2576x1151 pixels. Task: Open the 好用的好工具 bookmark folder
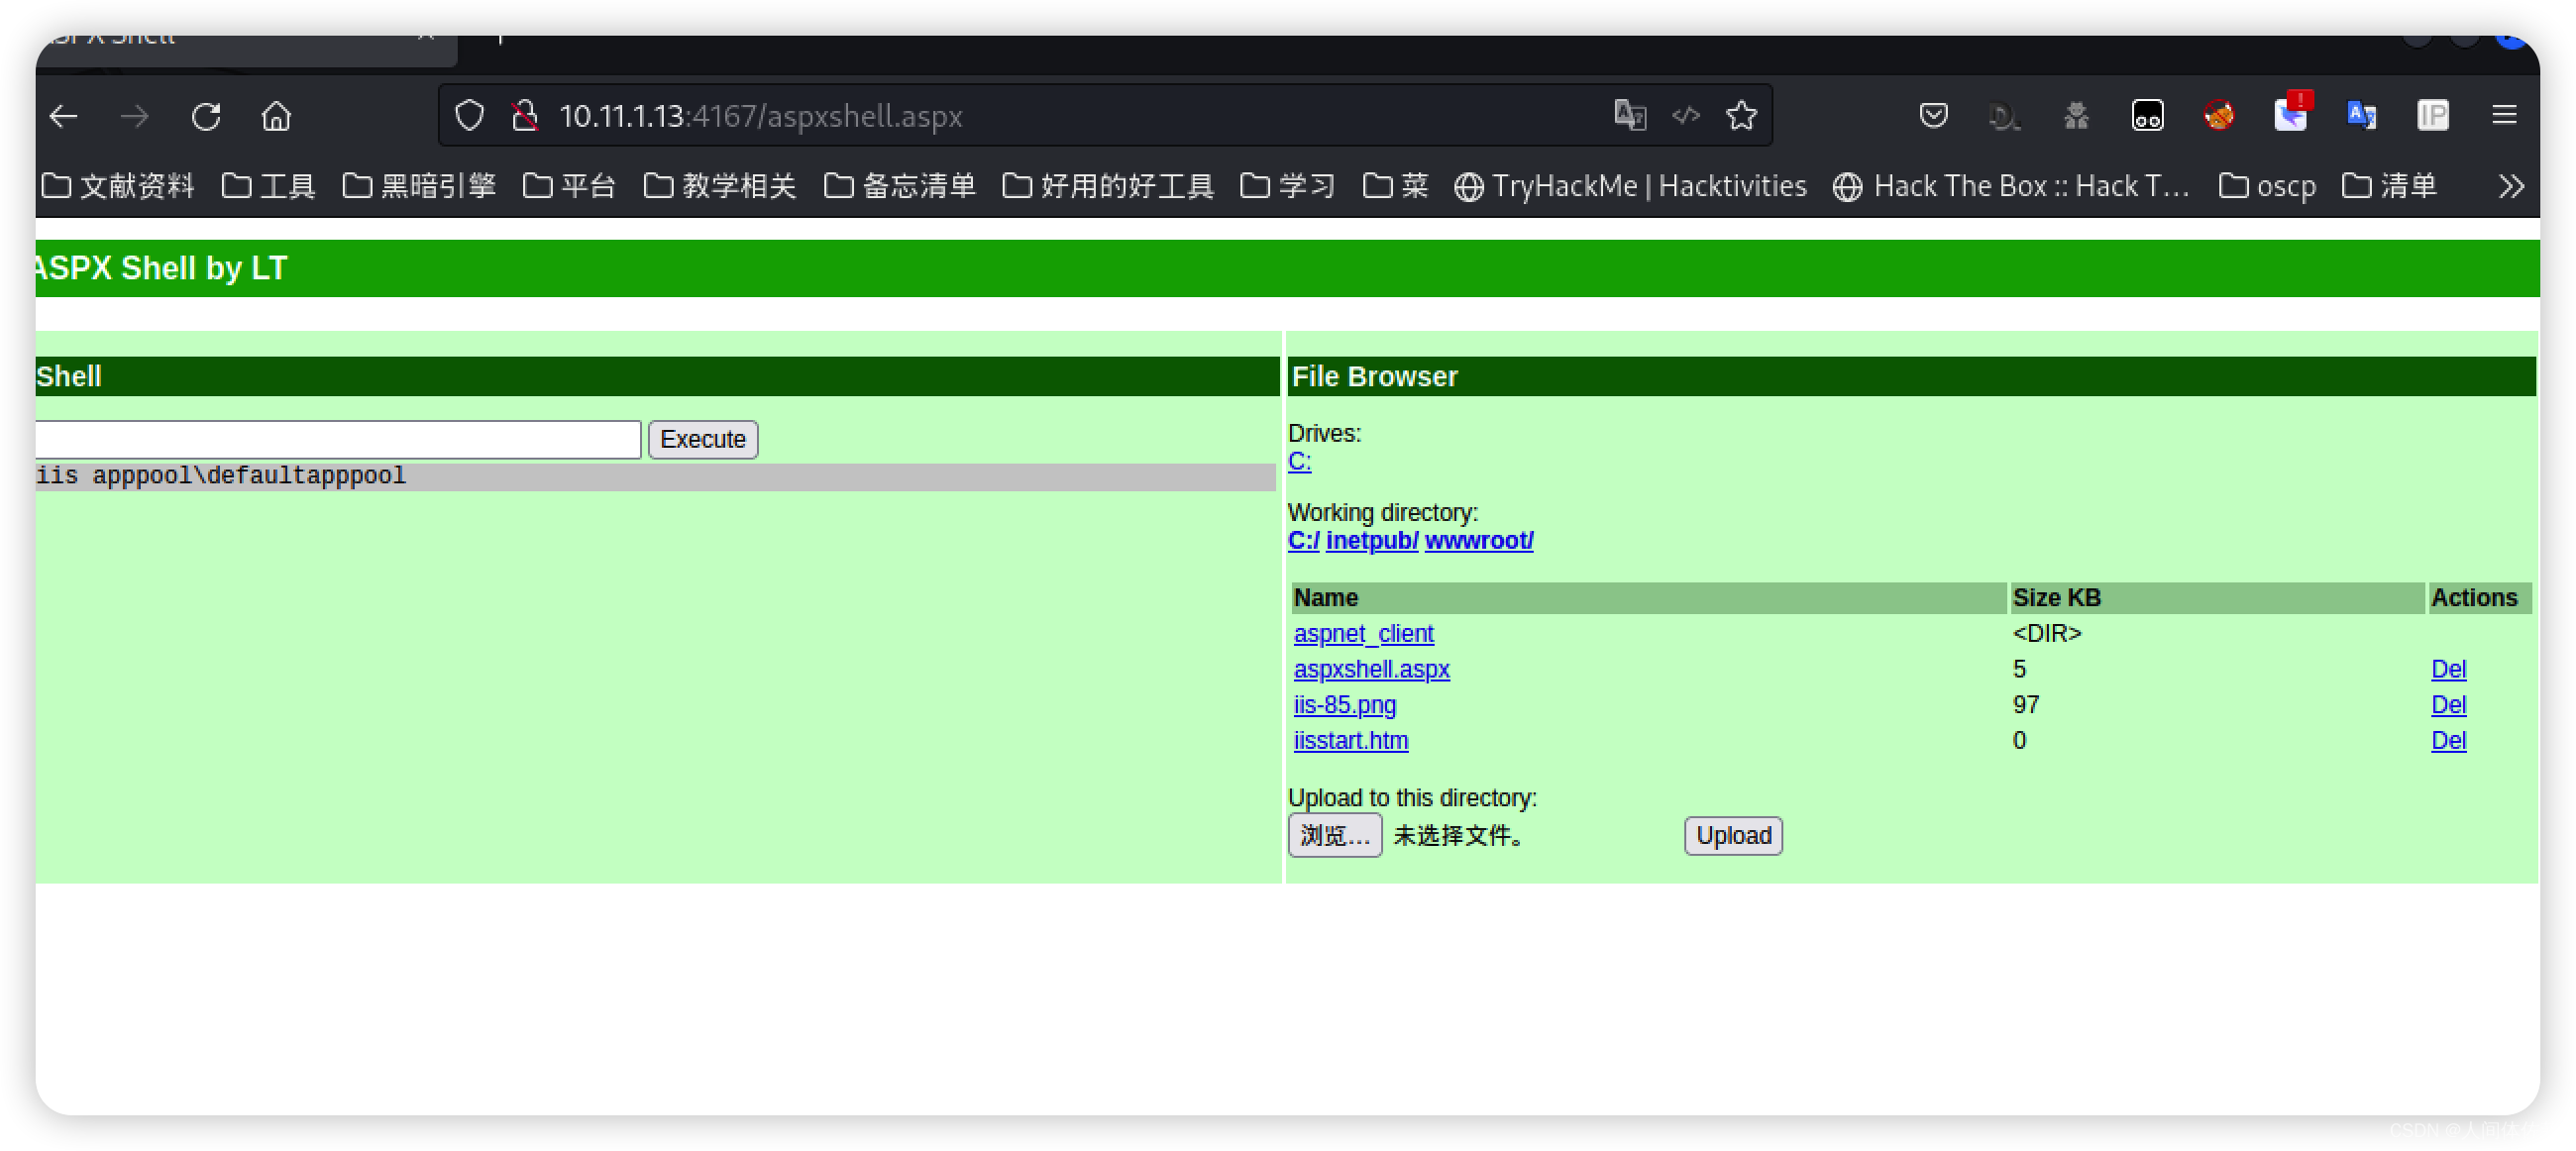(x=1108, y=186)
